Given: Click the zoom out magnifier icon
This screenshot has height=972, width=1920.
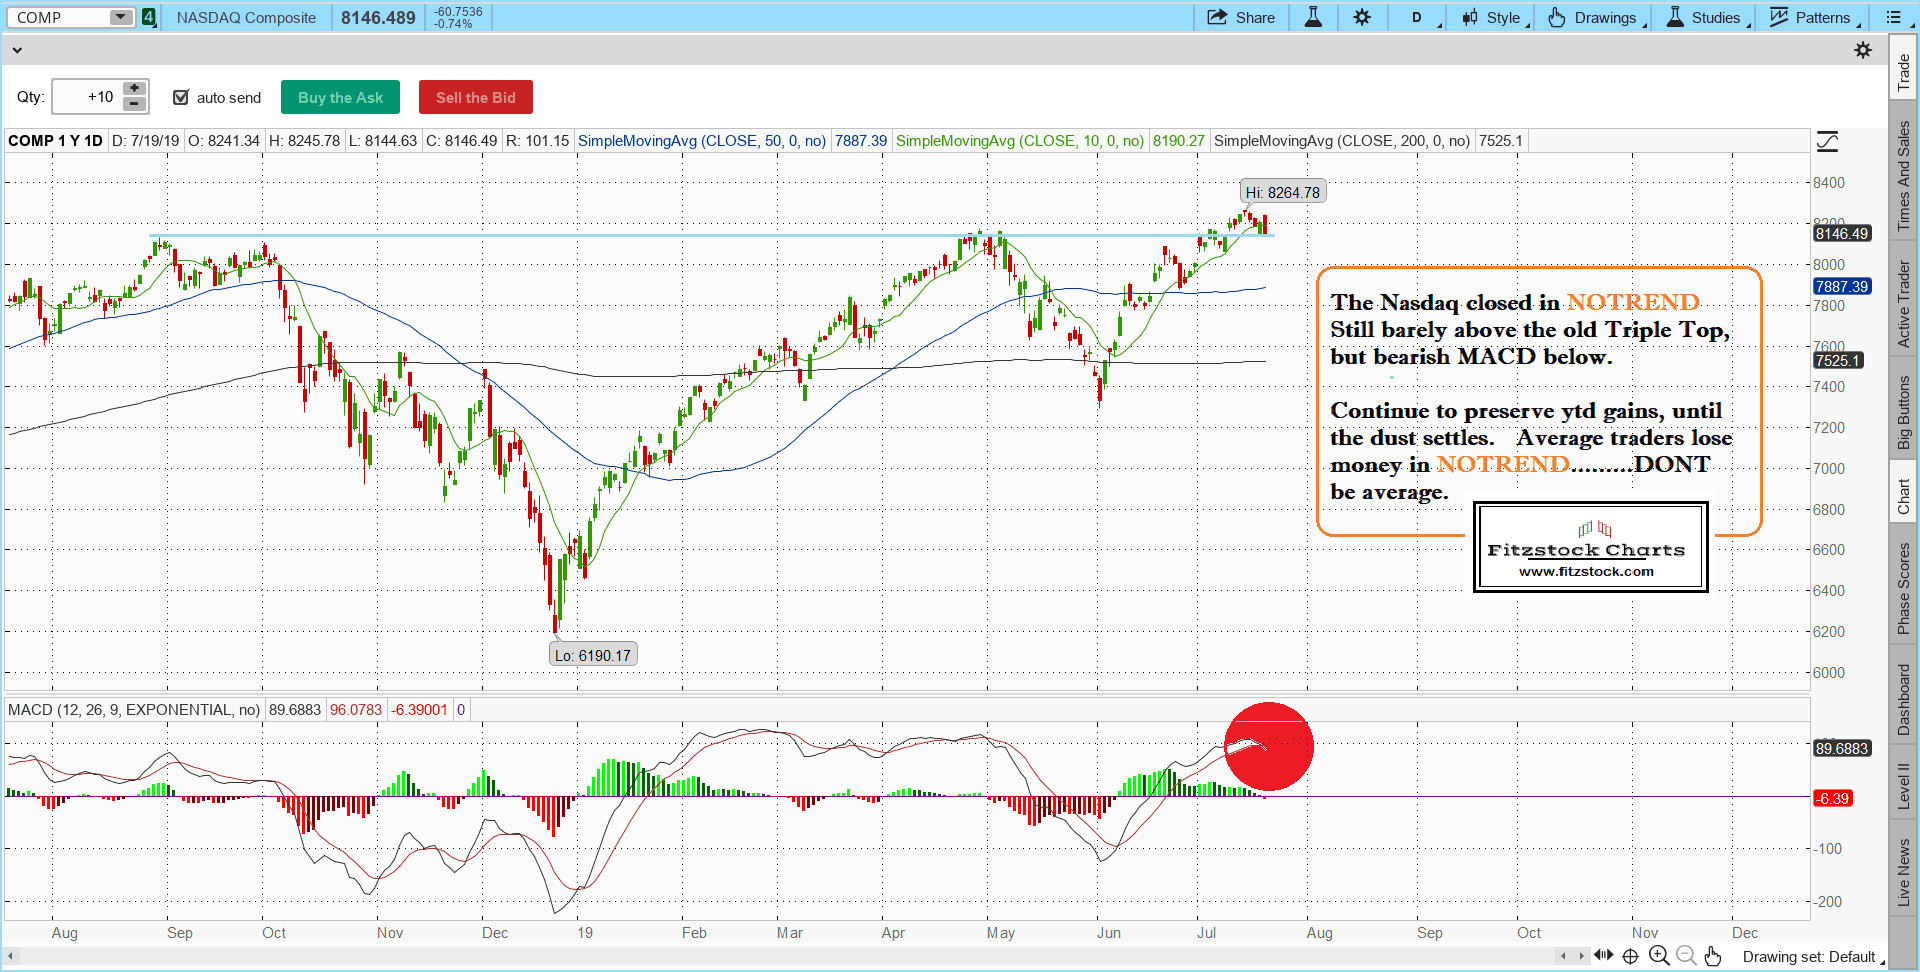Looking at the screenshot, I should coord(1686,956).
